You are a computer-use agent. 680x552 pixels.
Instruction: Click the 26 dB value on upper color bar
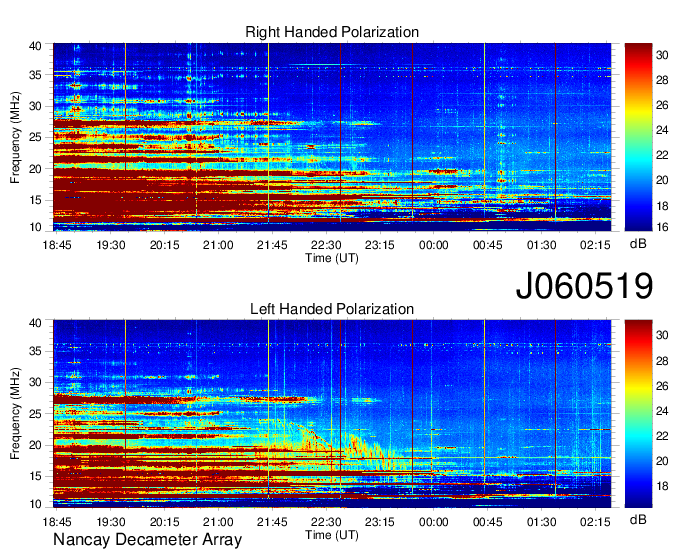click(x=662, y=105)
